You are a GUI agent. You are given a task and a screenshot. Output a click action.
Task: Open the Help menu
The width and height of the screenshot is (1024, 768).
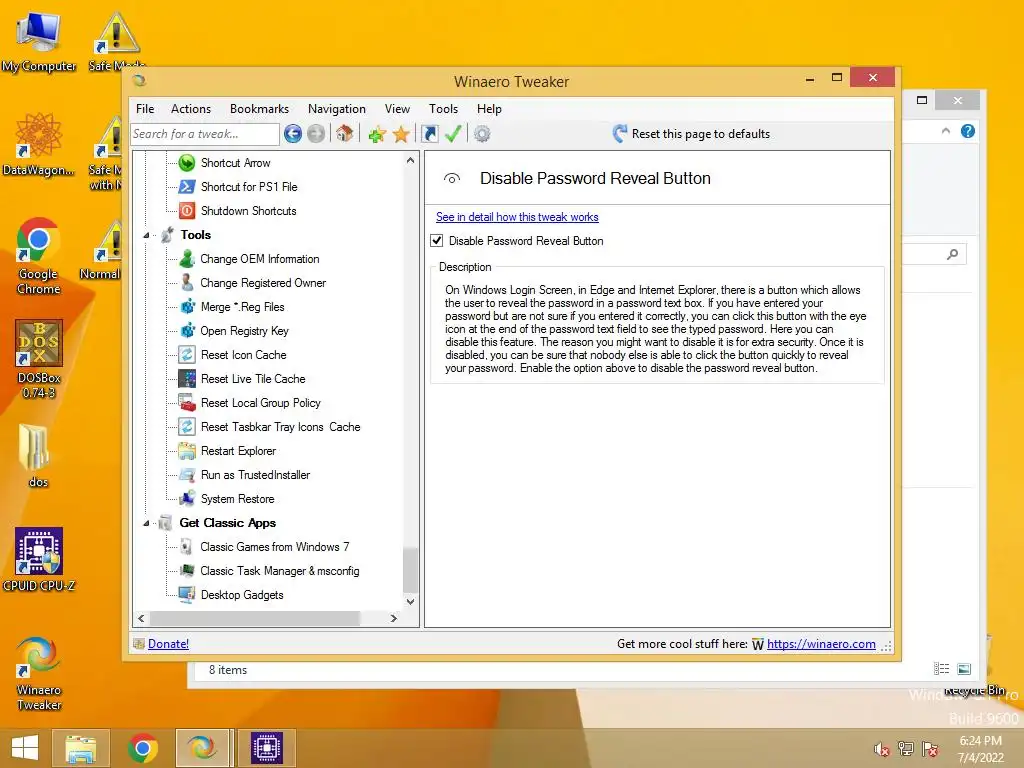point(489,109)
